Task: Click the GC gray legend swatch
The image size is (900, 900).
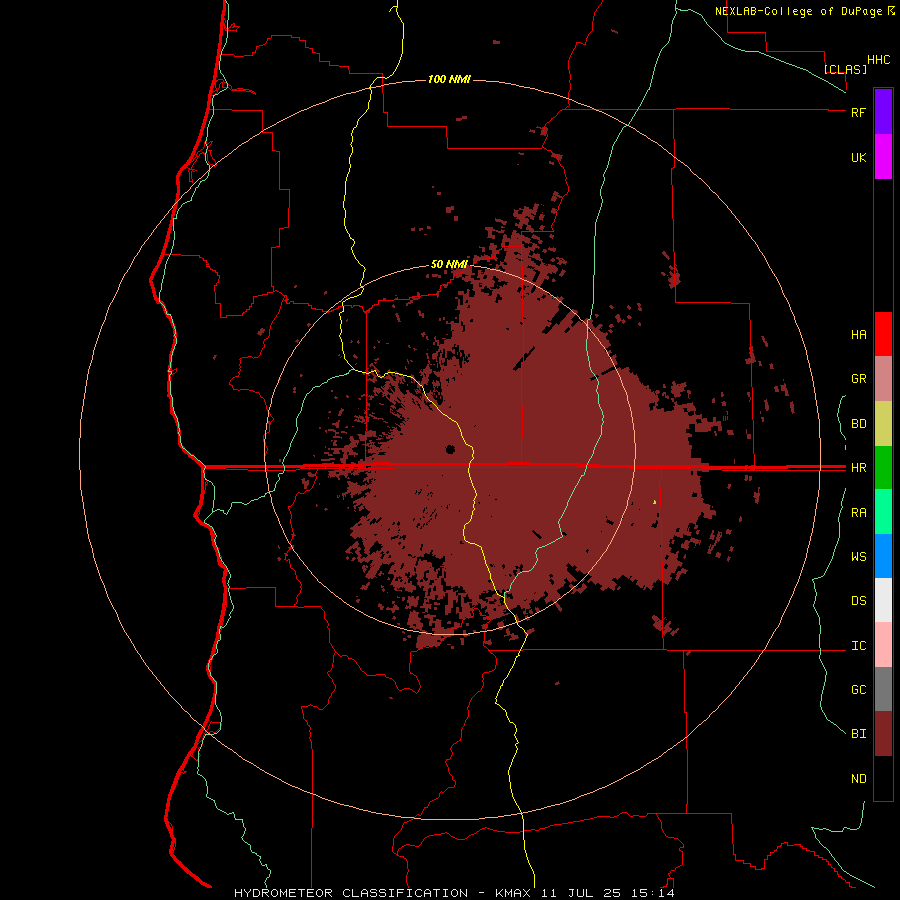Action: click(883, 689)
